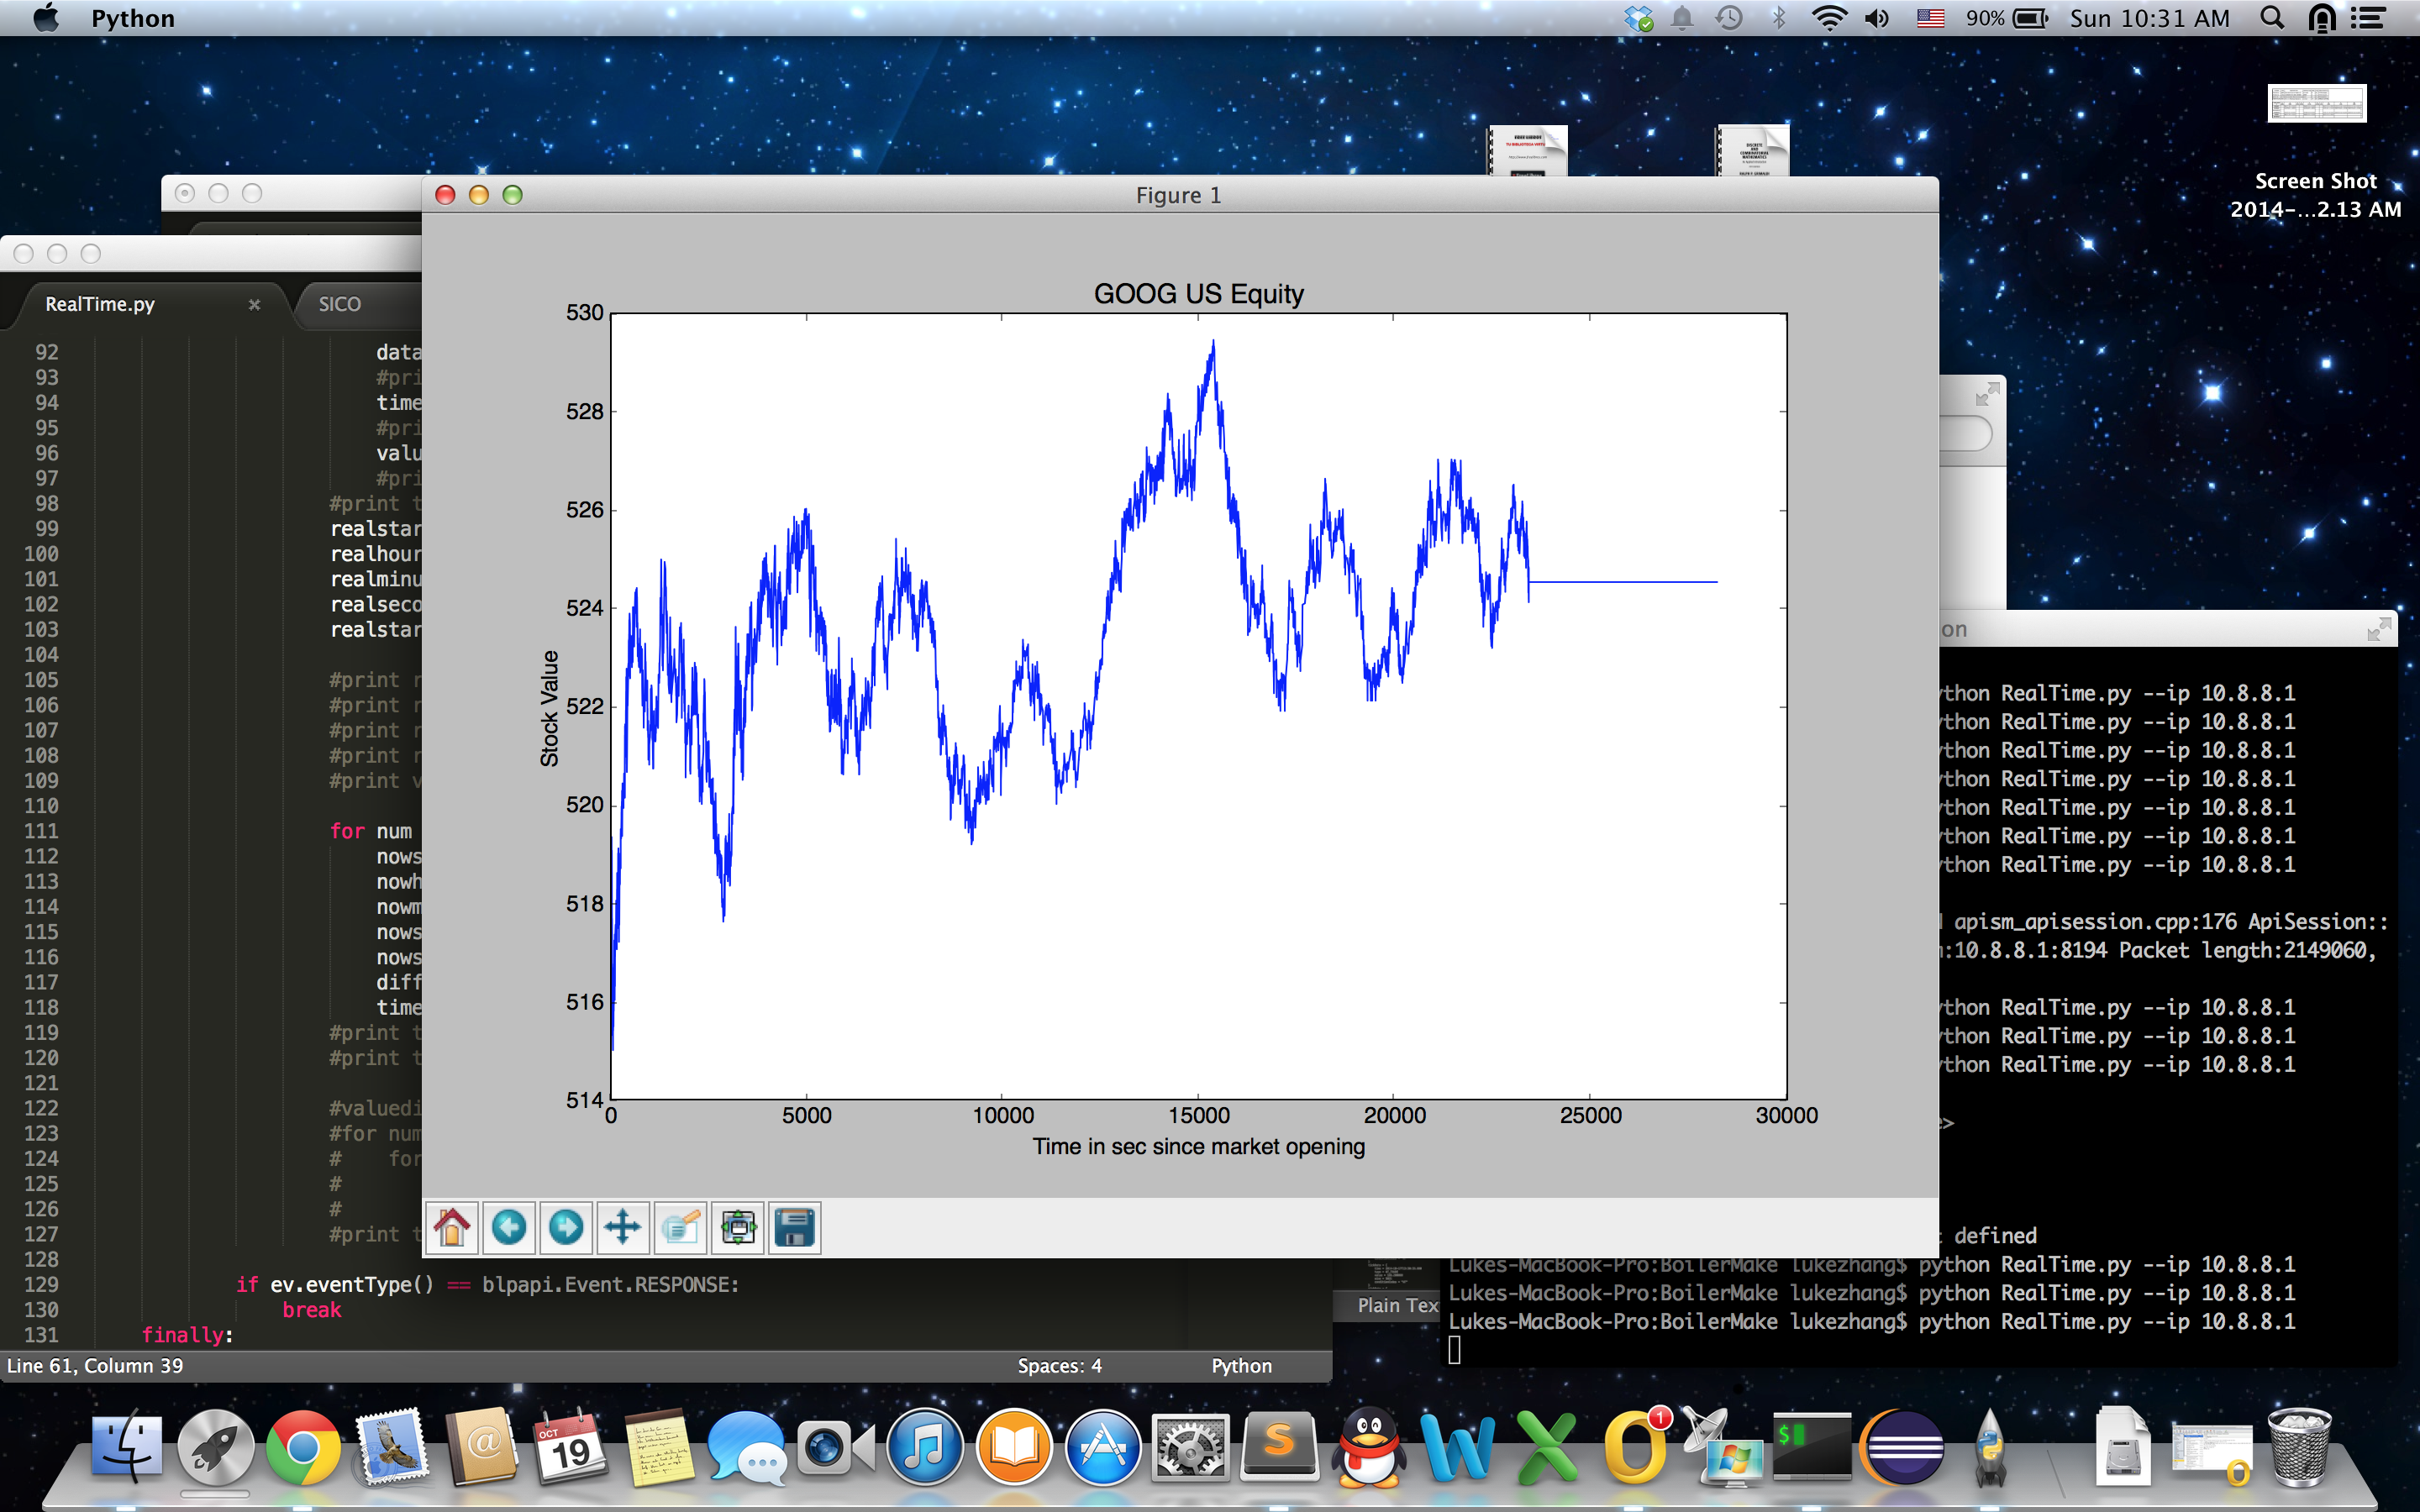Click the Home reset view icon

pyautogui.click(x=452, y=1227)
